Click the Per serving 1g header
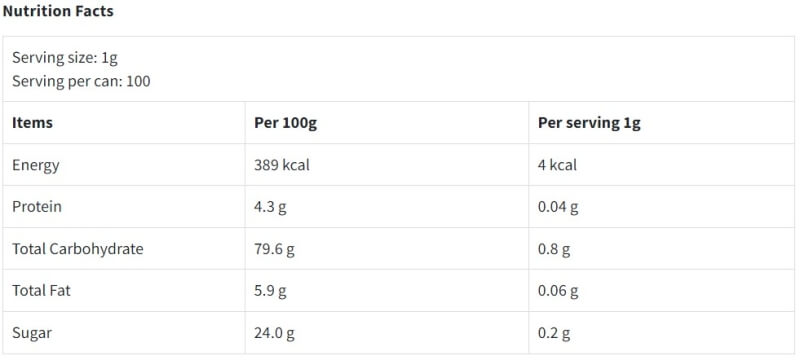 coord(589,123)
